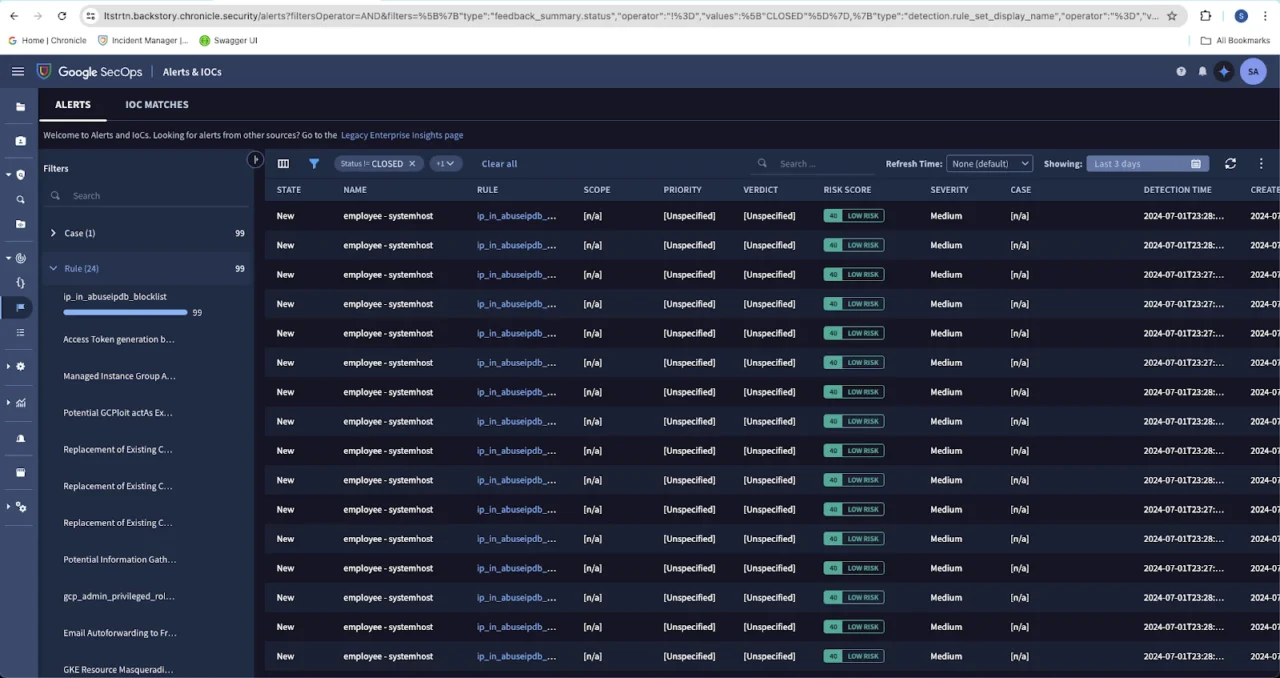Open the help question mark icon
This screenshot has height=678, width=1280.
(x=1181, y=72)
